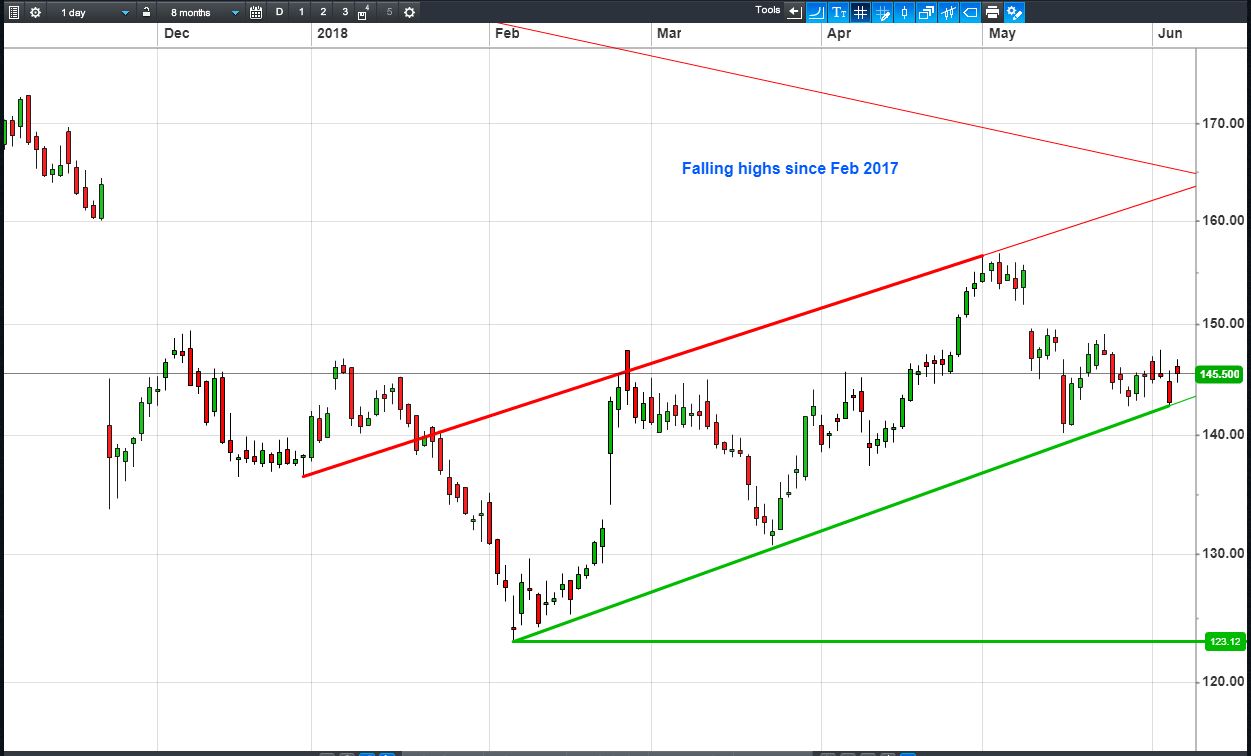Click the Dec date axis label
Viewport: 1251px width, 756px height.
tap(177, 34)
